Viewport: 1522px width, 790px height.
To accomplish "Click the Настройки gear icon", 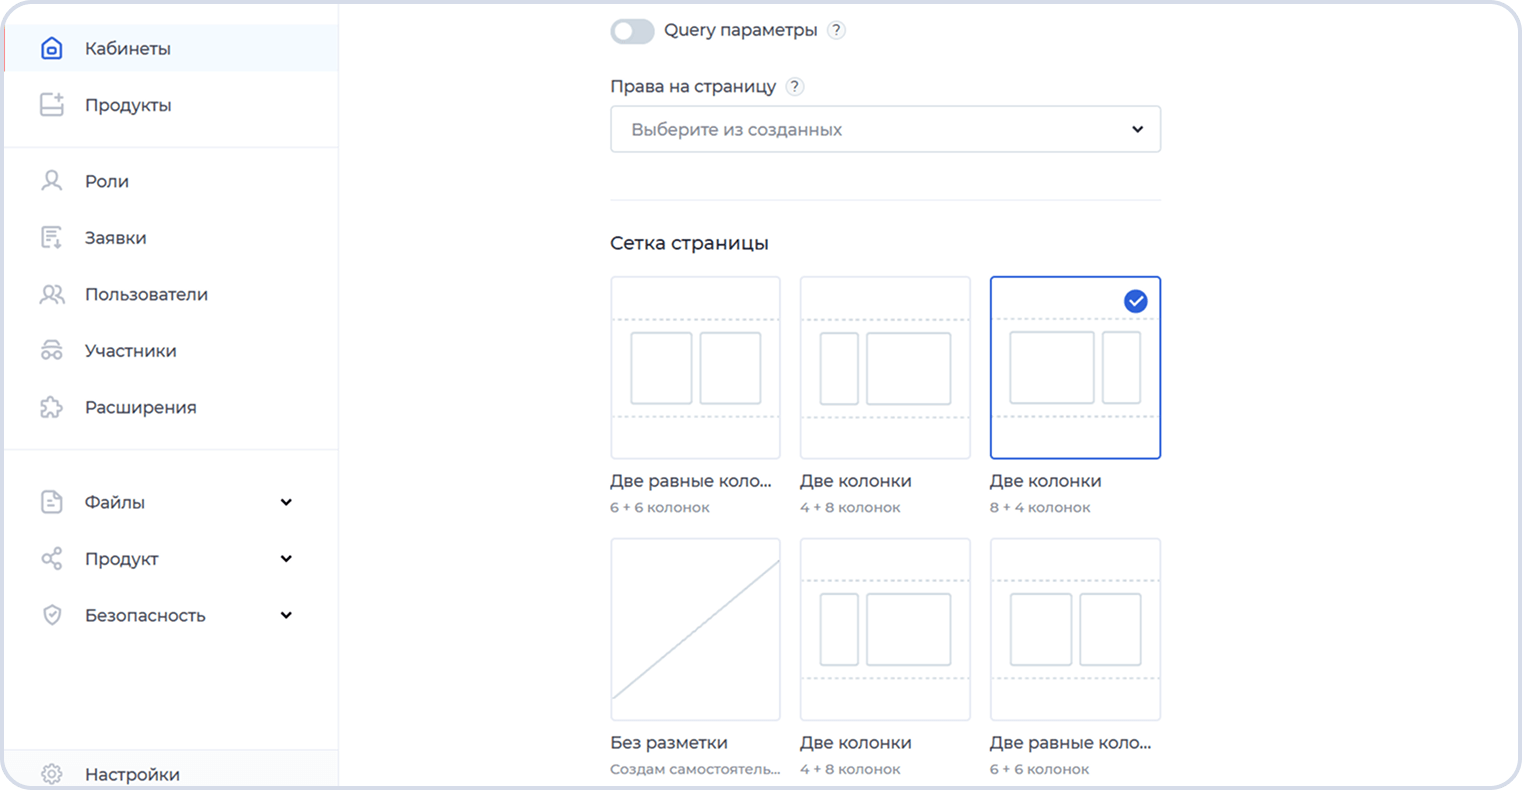I will (x=51, y=774).
